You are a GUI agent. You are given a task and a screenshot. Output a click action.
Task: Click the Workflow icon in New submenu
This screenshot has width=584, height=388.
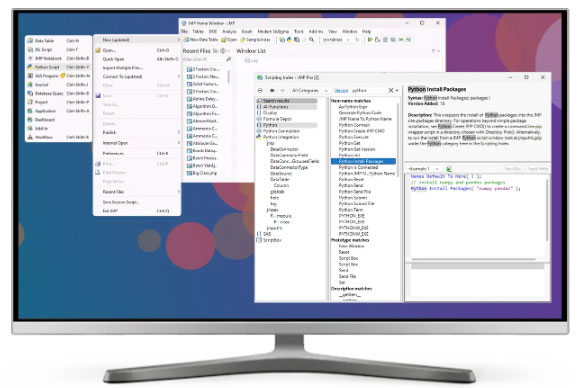(30, 137)
